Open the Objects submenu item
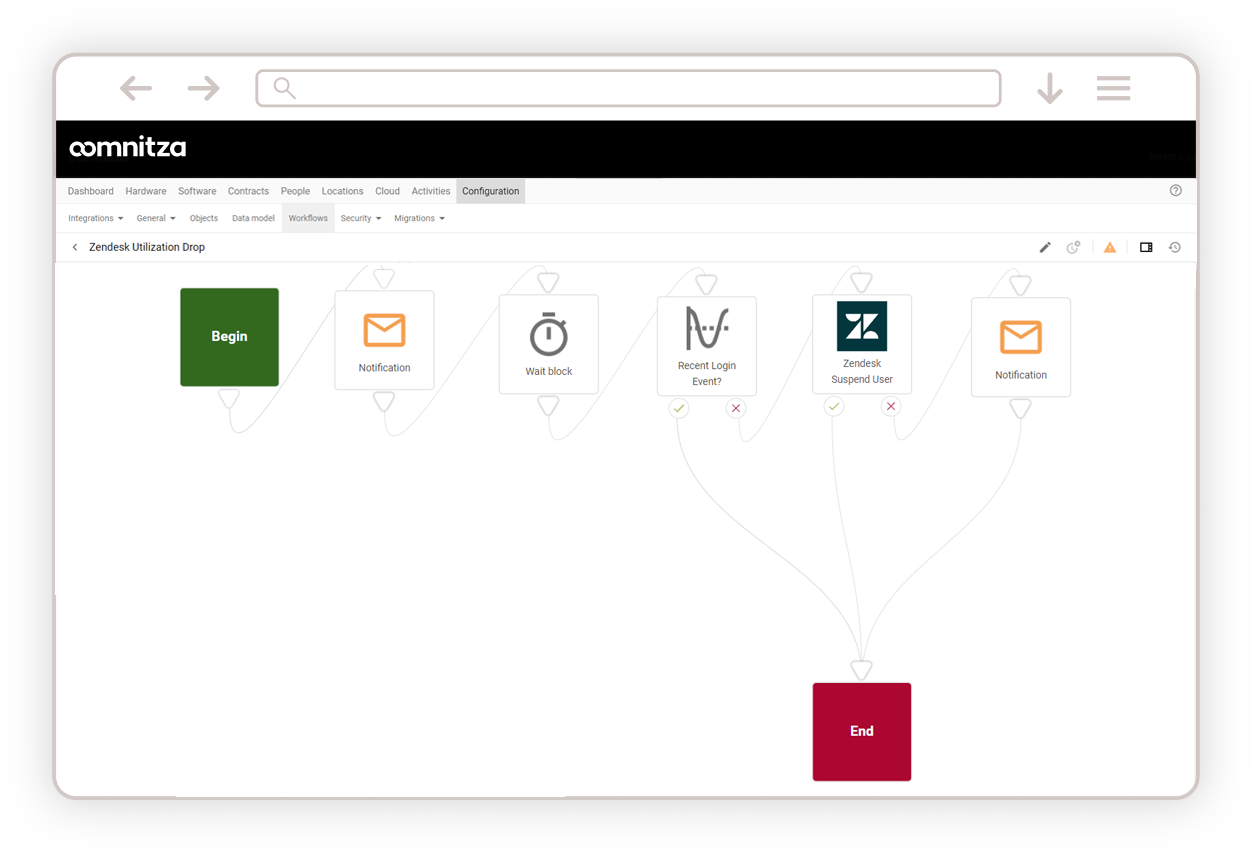The height and width of the screenshot is (853, 1252). 204,218
